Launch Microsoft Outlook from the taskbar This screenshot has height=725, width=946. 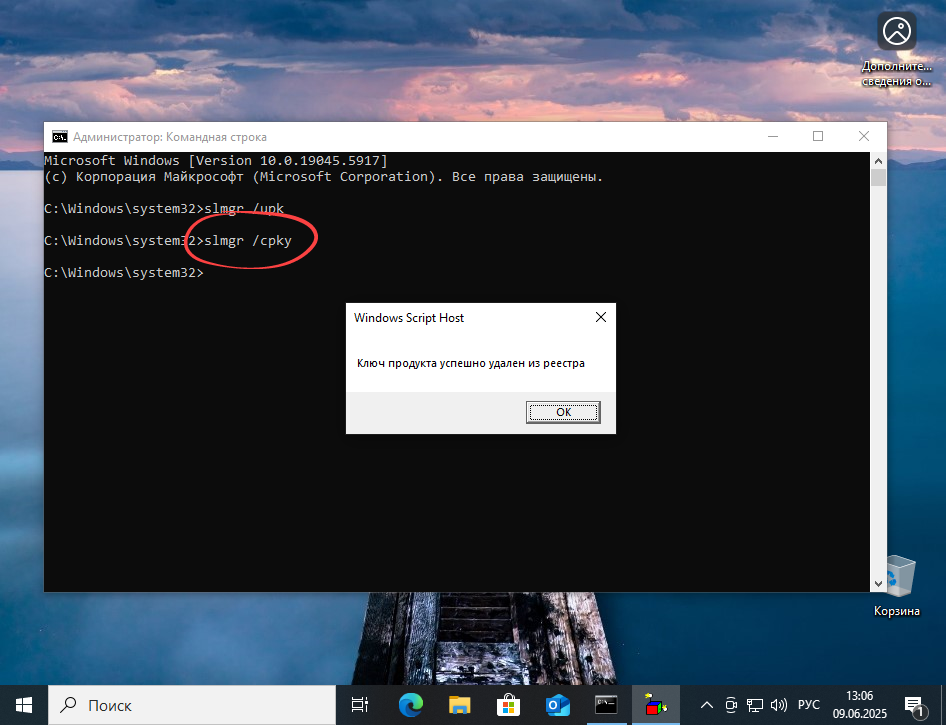click(557, 705)
